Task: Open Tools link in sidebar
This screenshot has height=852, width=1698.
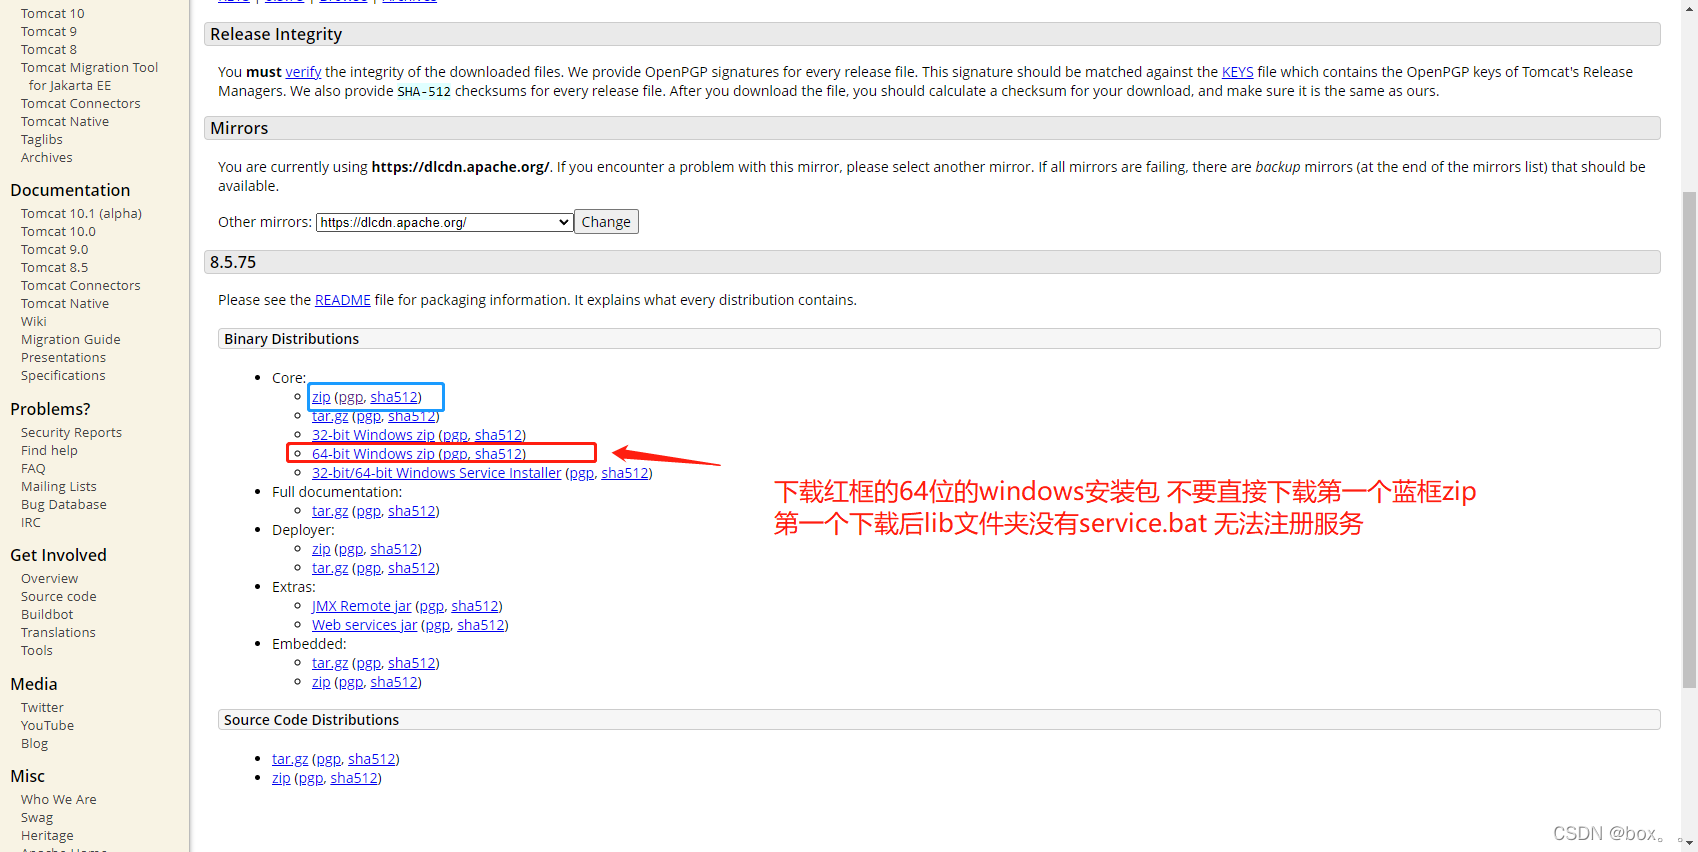Action: click(37, 651)
